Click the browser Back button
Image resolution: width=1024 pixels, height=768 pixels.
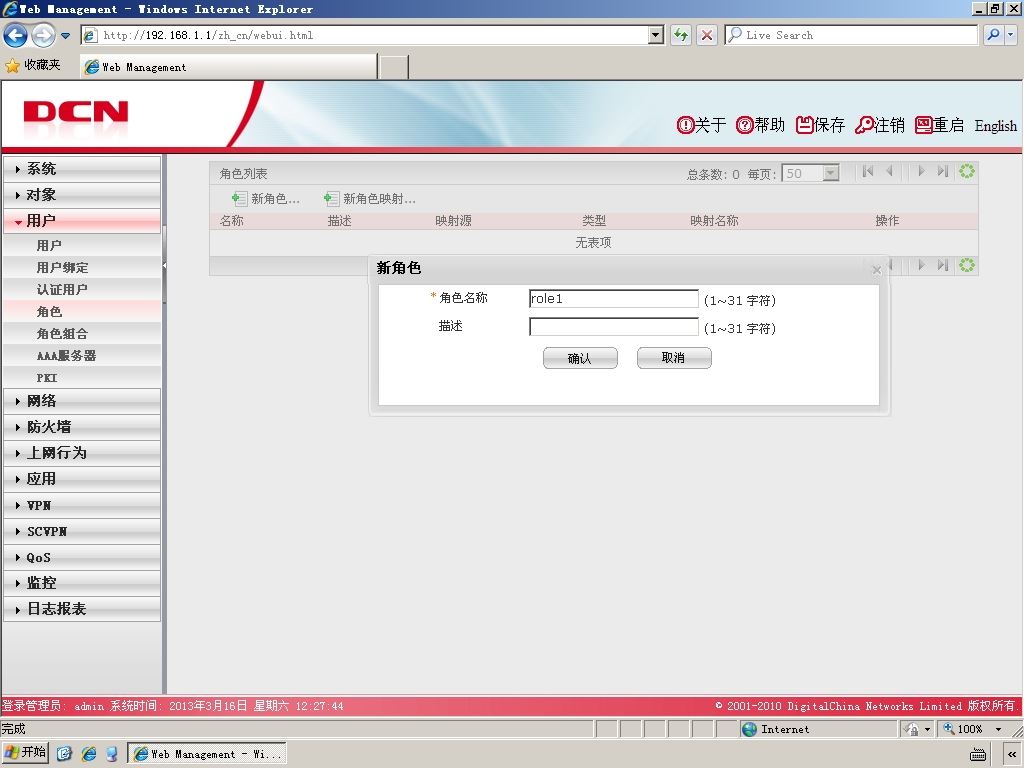pyautogui.click(x=16, y=35)
